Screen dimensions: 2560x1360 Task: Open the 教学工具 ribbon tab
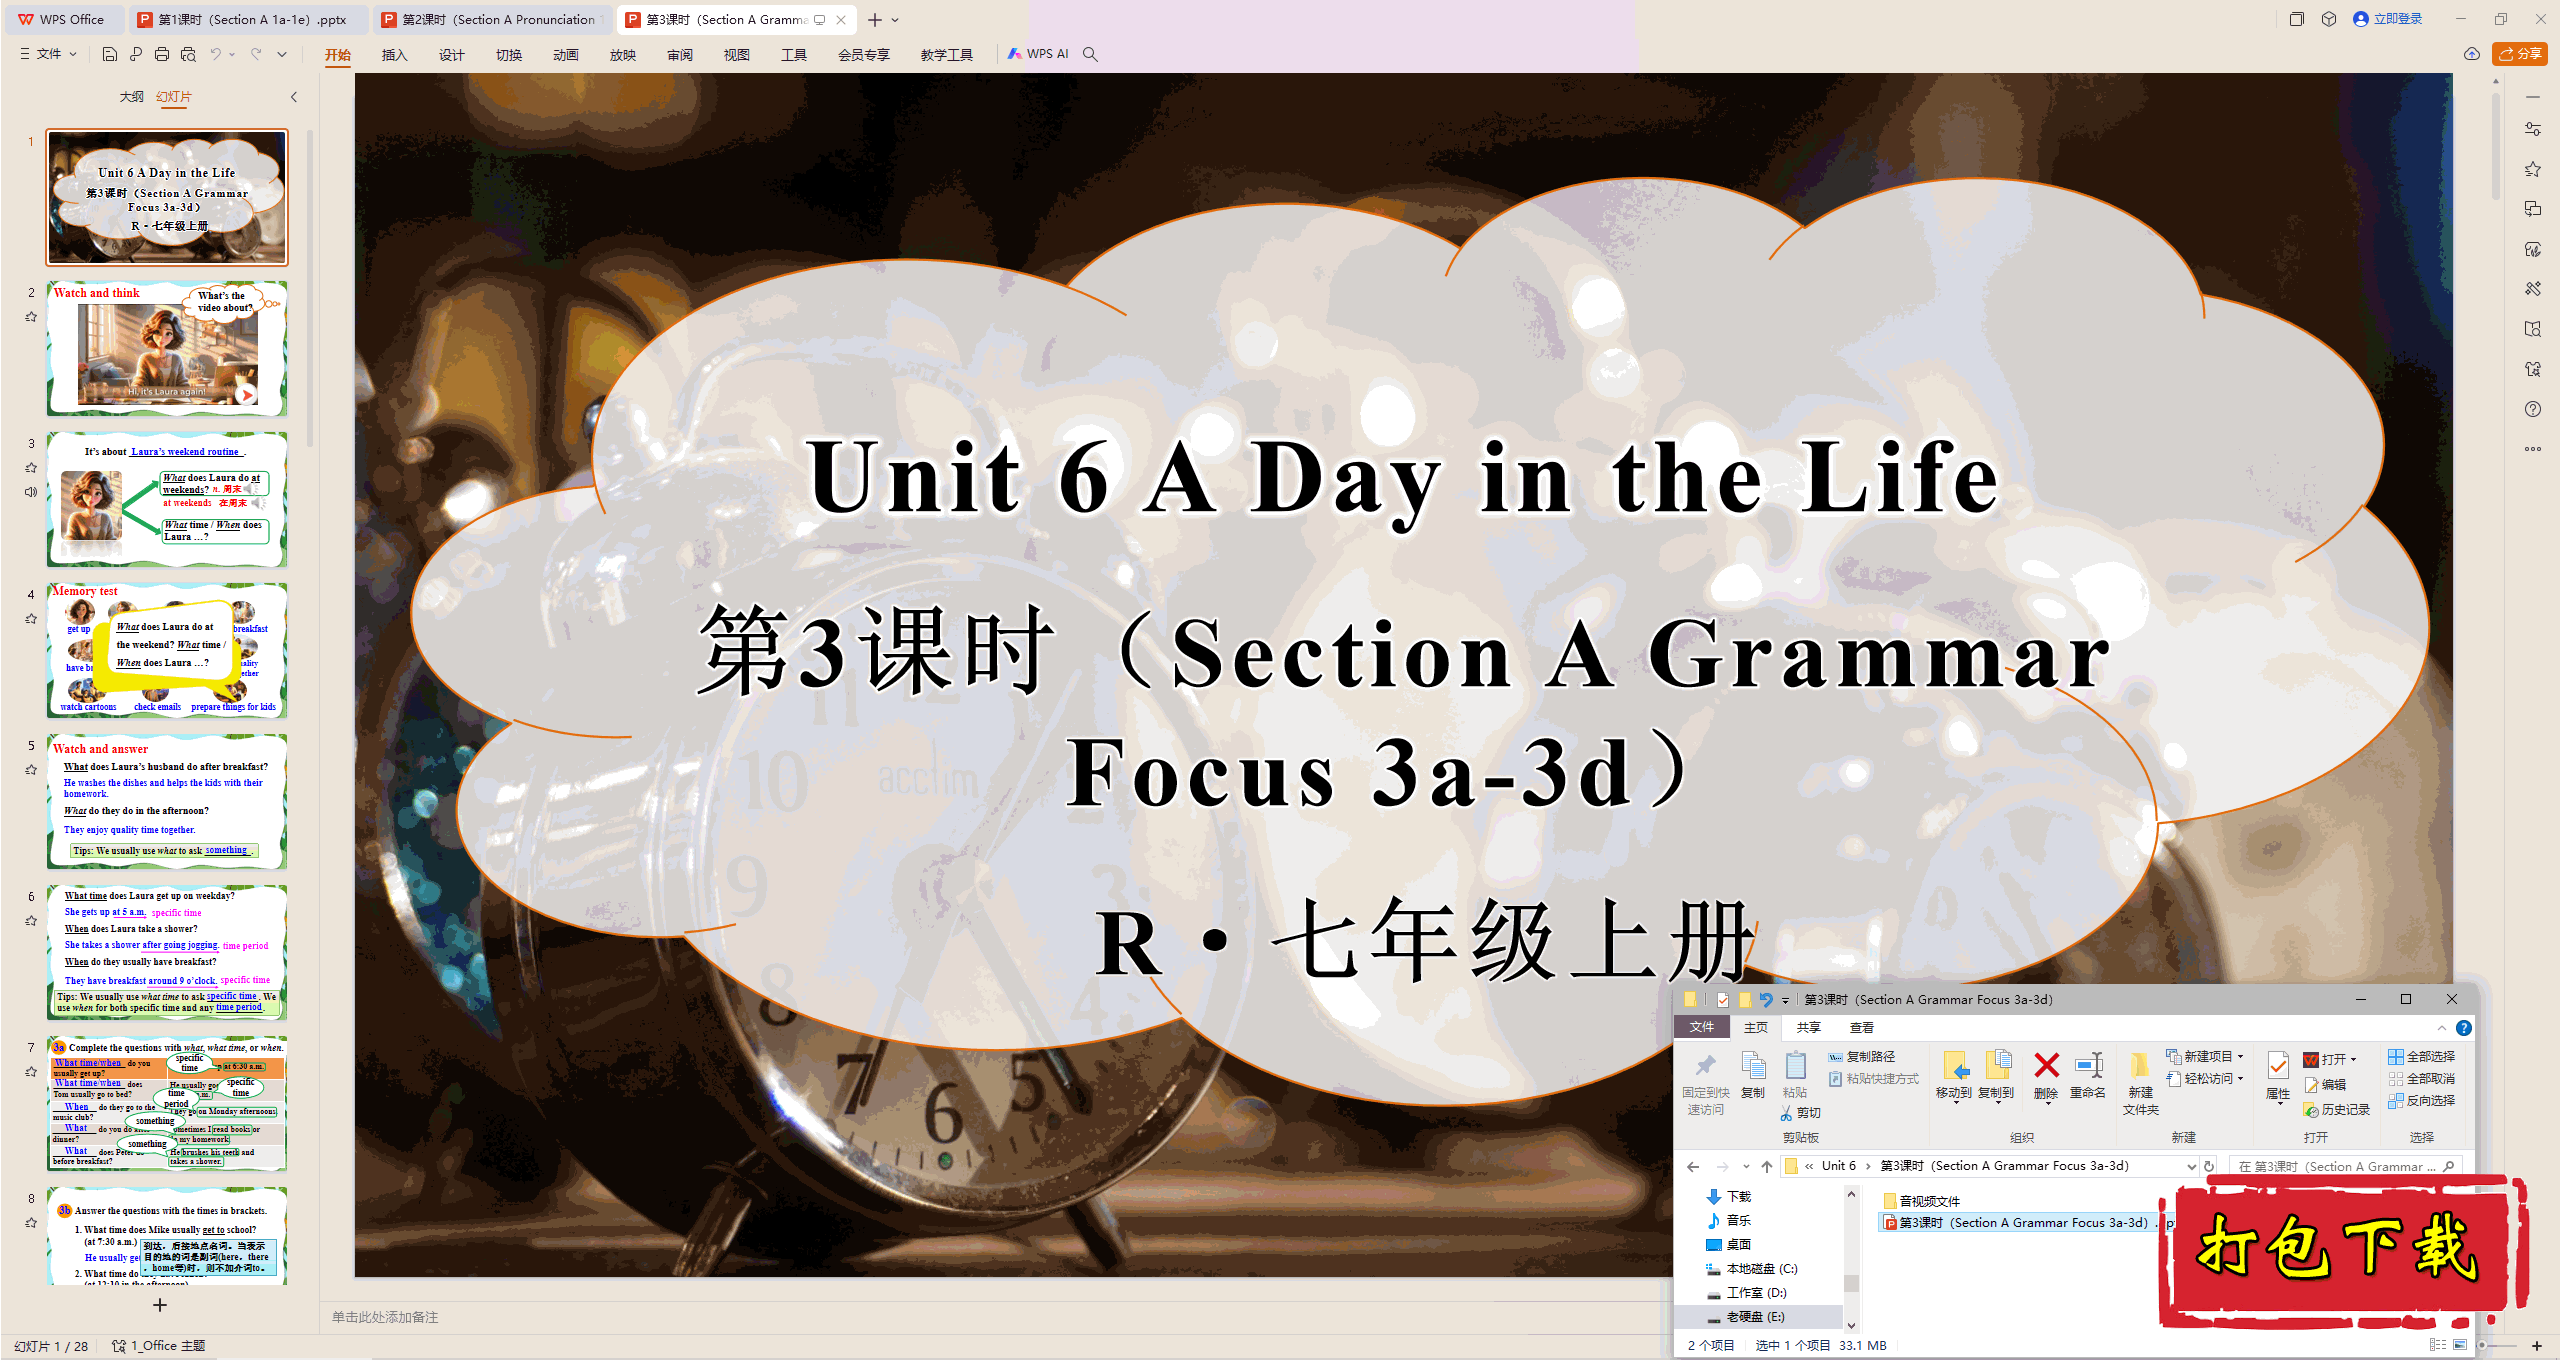pyautogui.click(x=947, y=55)
